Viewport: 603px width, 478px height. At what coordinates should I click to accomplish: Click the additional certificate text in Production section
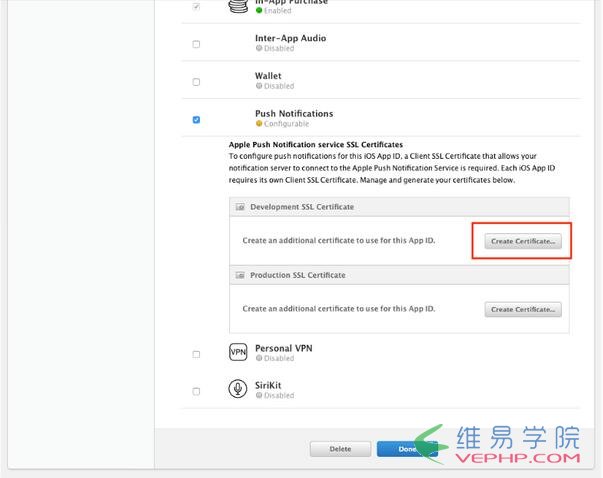(338, 309)
